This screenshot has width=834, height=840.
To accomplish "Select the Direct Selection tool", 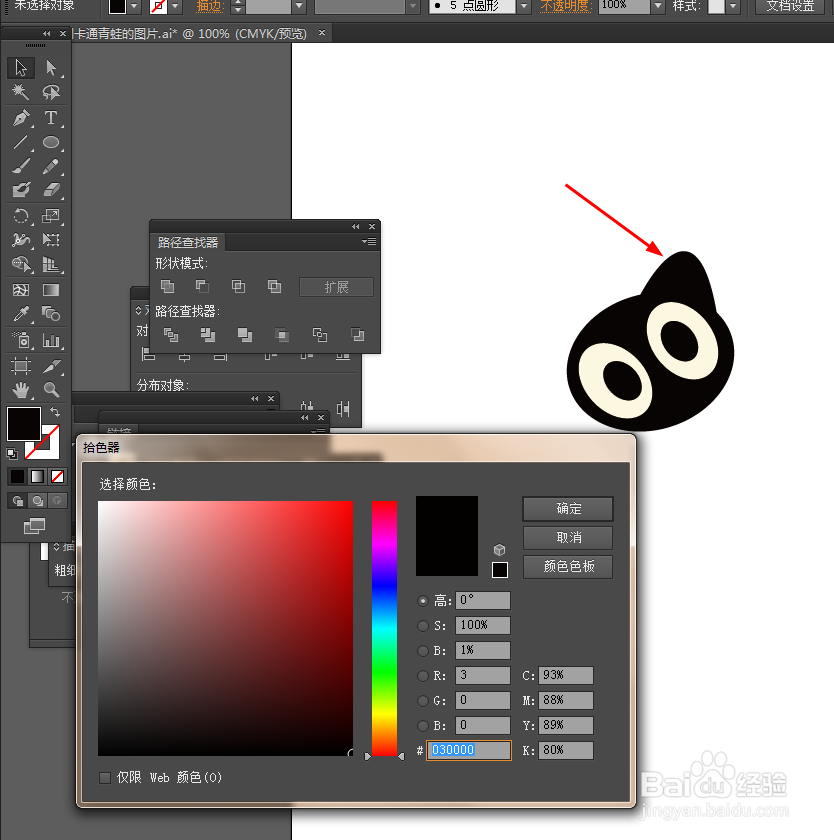I will click(51, 68).
